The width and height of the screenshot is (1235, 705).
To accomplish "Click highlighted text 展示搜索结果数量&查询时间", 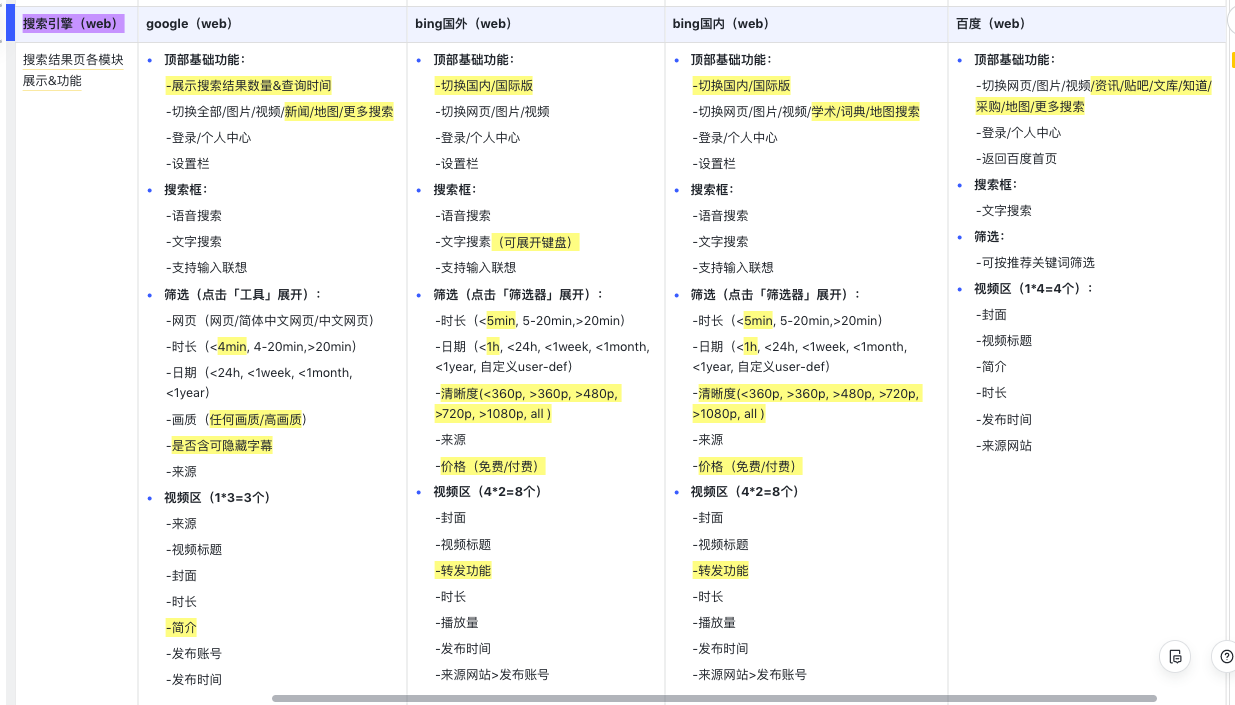I will (x=250, y=86).
